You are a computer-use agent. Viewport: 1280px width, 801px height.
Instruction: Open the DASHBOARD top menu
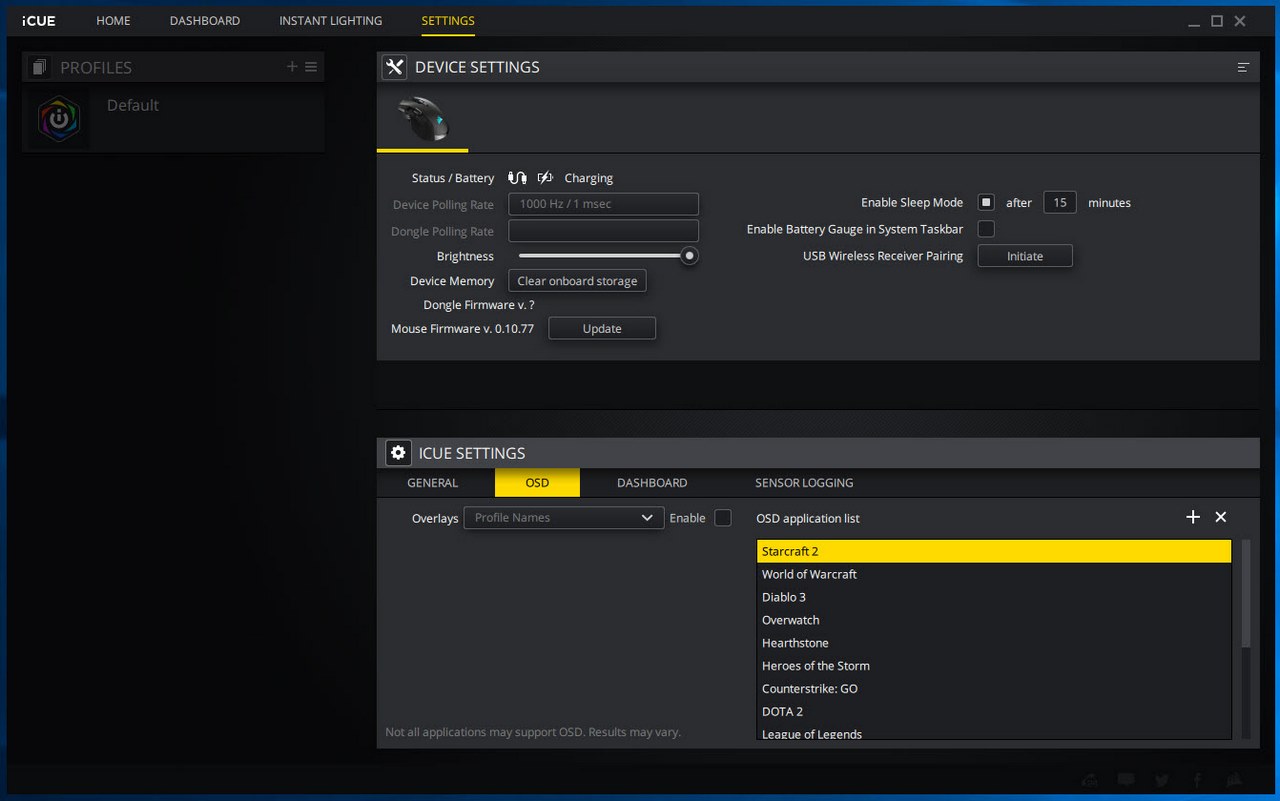click(205, 21)
